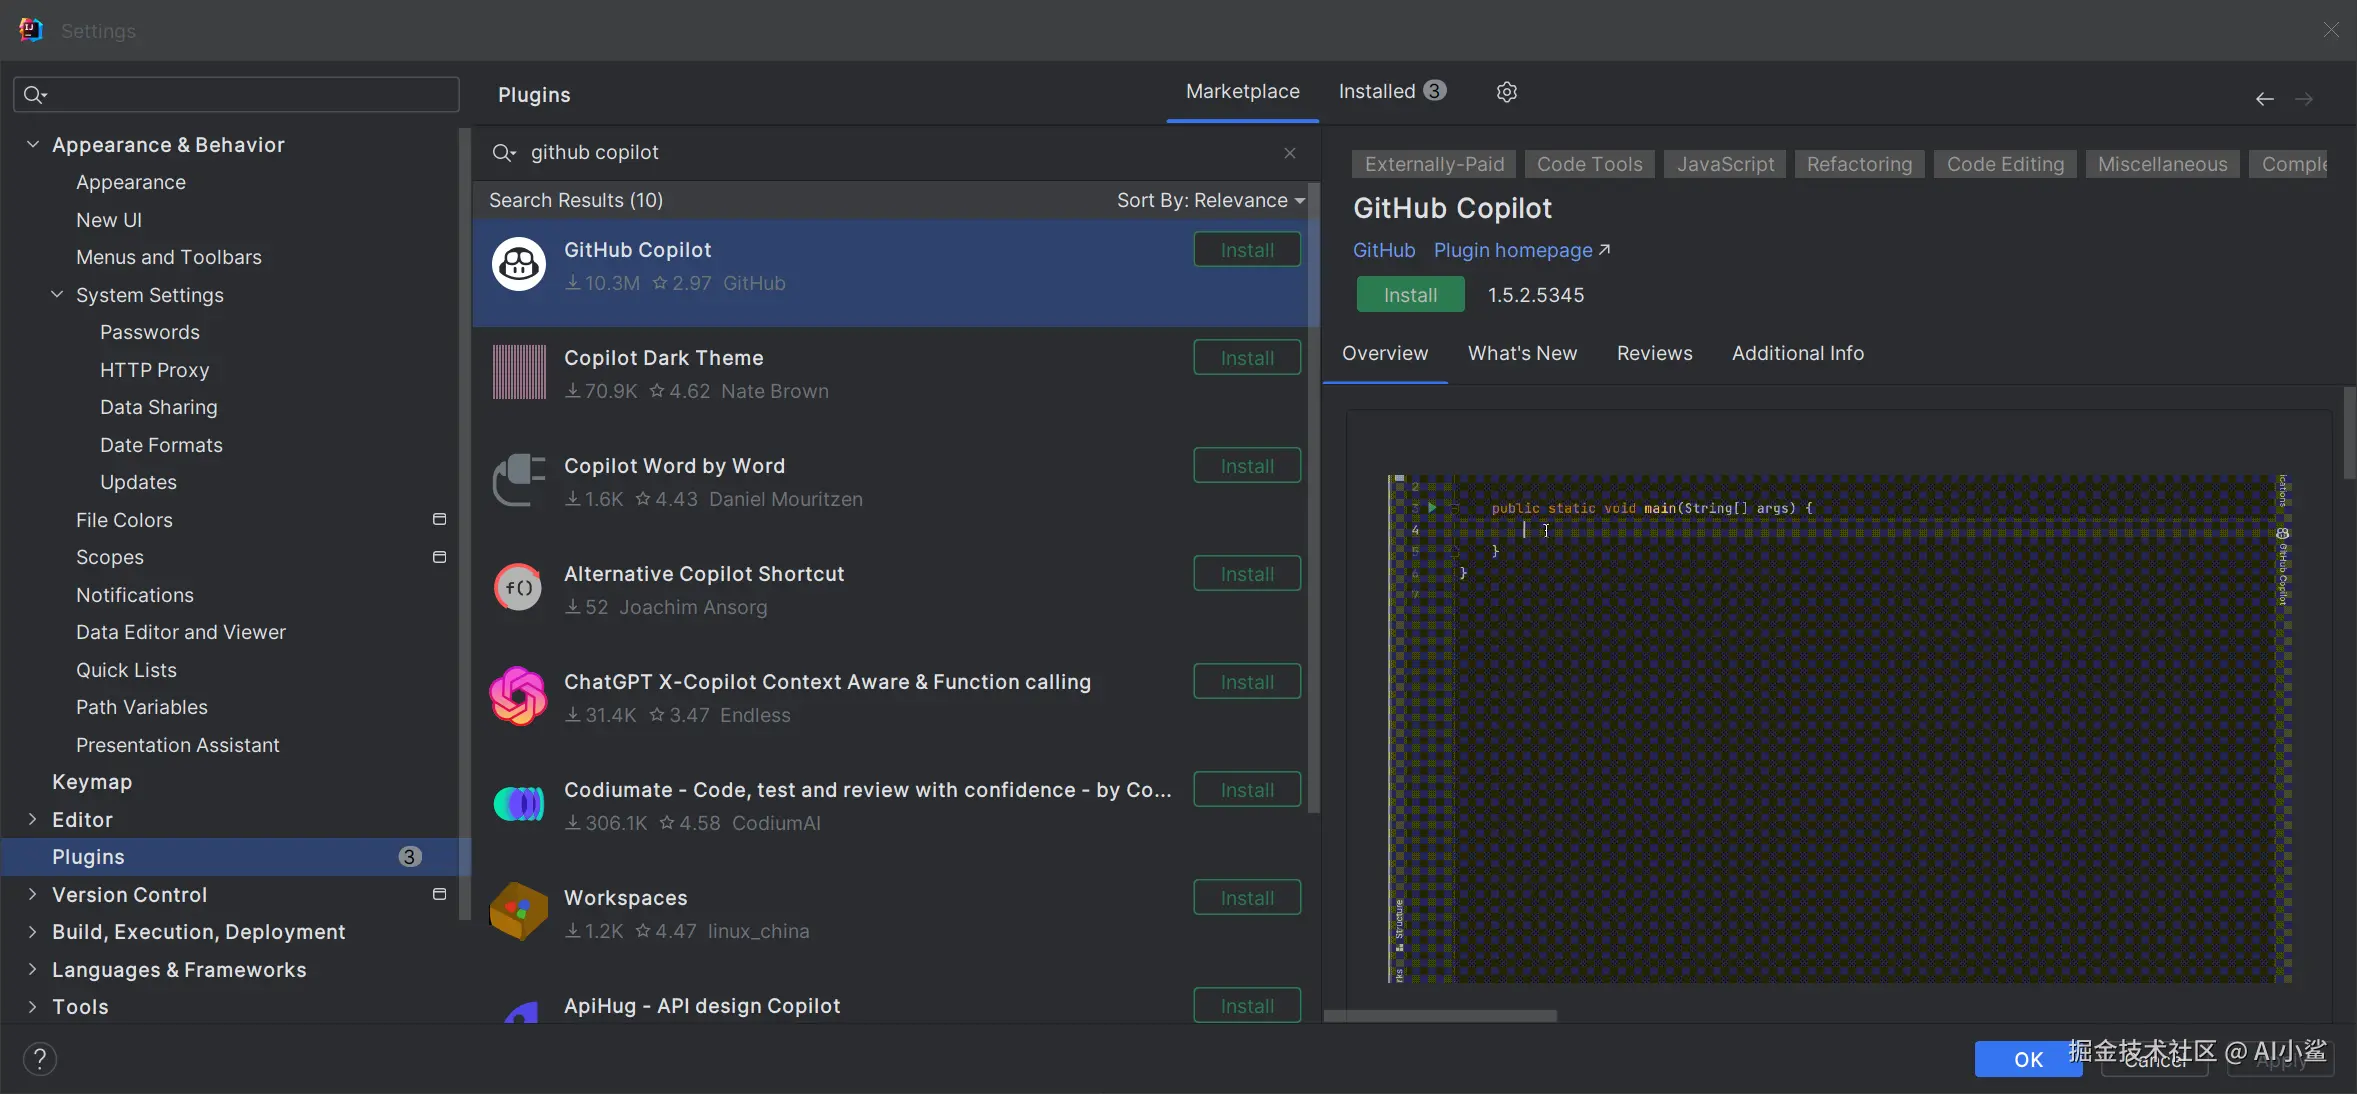The width and height of the screenshot is (2357, 1094).
Task: Click the back navigation arrow
Action: 2264,99
